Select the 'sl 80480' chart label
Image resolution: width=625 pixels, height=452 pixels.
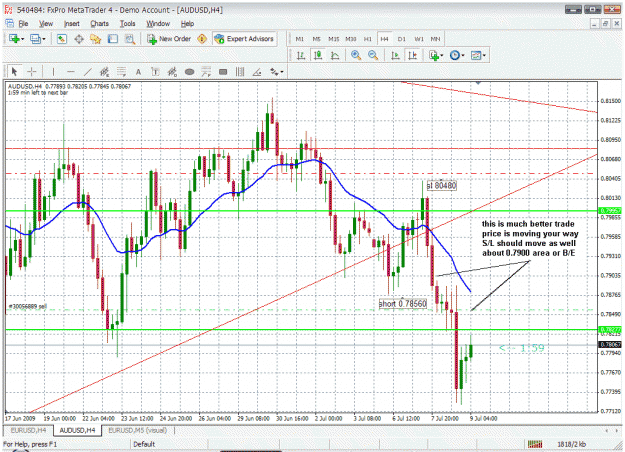[x=442, y=186]
